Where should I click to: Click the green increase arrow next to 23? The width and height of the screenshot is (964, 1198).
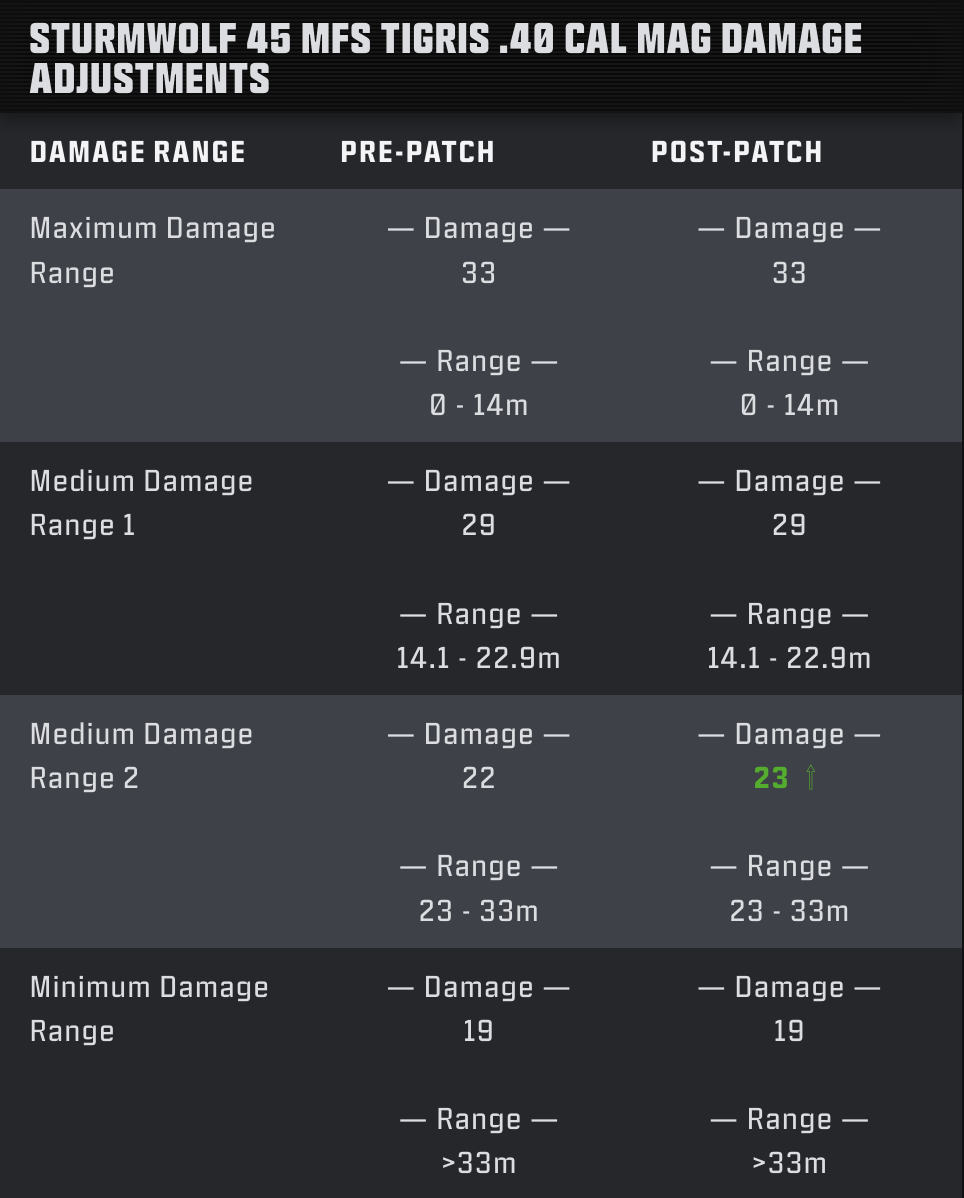coord(811,778)
